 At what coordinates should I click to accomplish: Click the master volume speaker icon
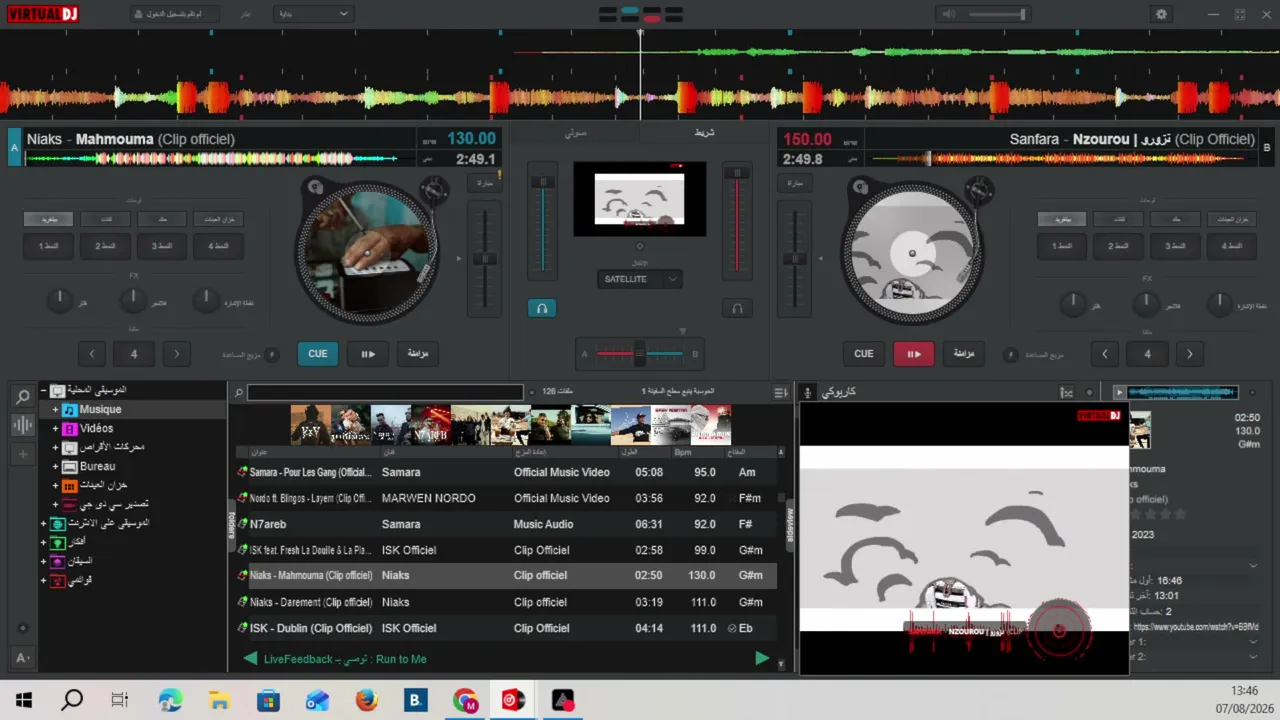point(948,14)
